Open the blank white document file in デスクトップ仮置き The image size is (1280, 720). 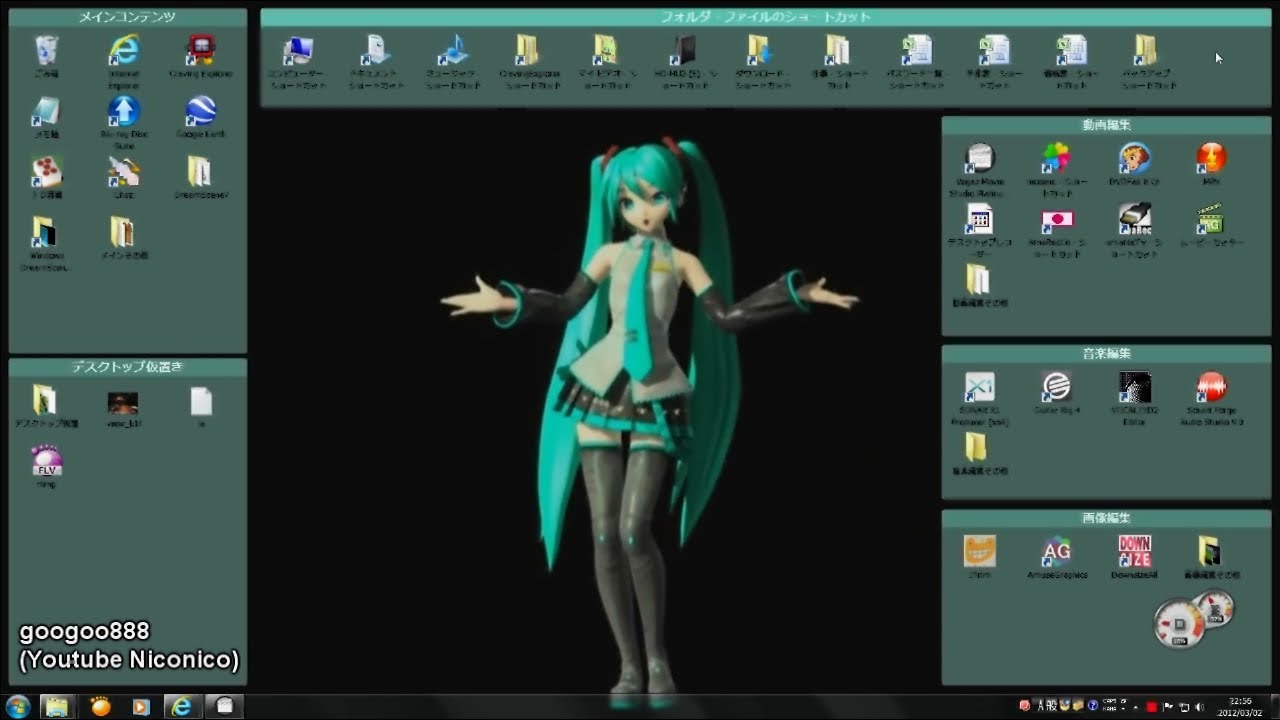click(x=201, y=401)
